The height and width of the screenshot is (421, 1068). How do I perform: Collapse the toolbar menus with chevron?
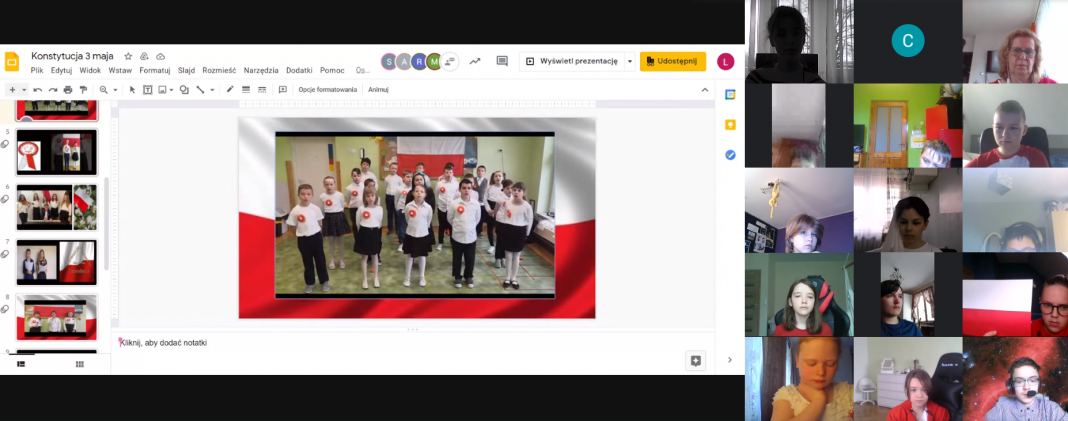pos(704,90)
